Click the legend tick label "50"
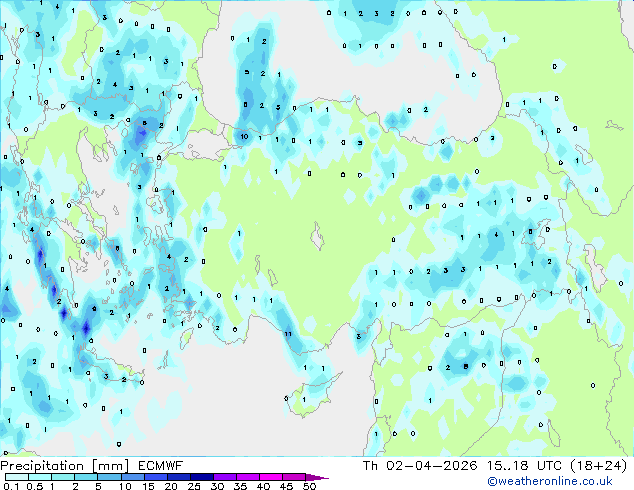 309,486
